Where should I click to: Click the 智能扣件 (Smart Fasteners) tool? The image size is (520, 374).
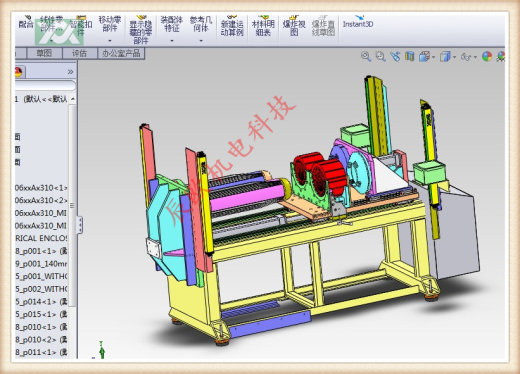[80, 25]
